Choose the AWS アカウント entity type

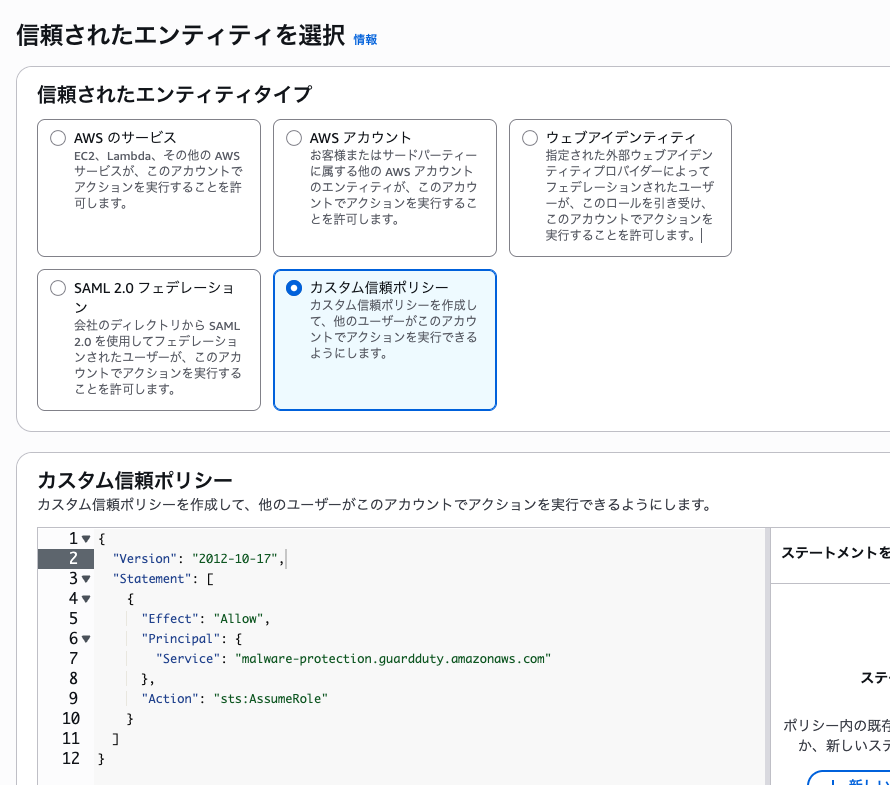(x=294, y=138)
